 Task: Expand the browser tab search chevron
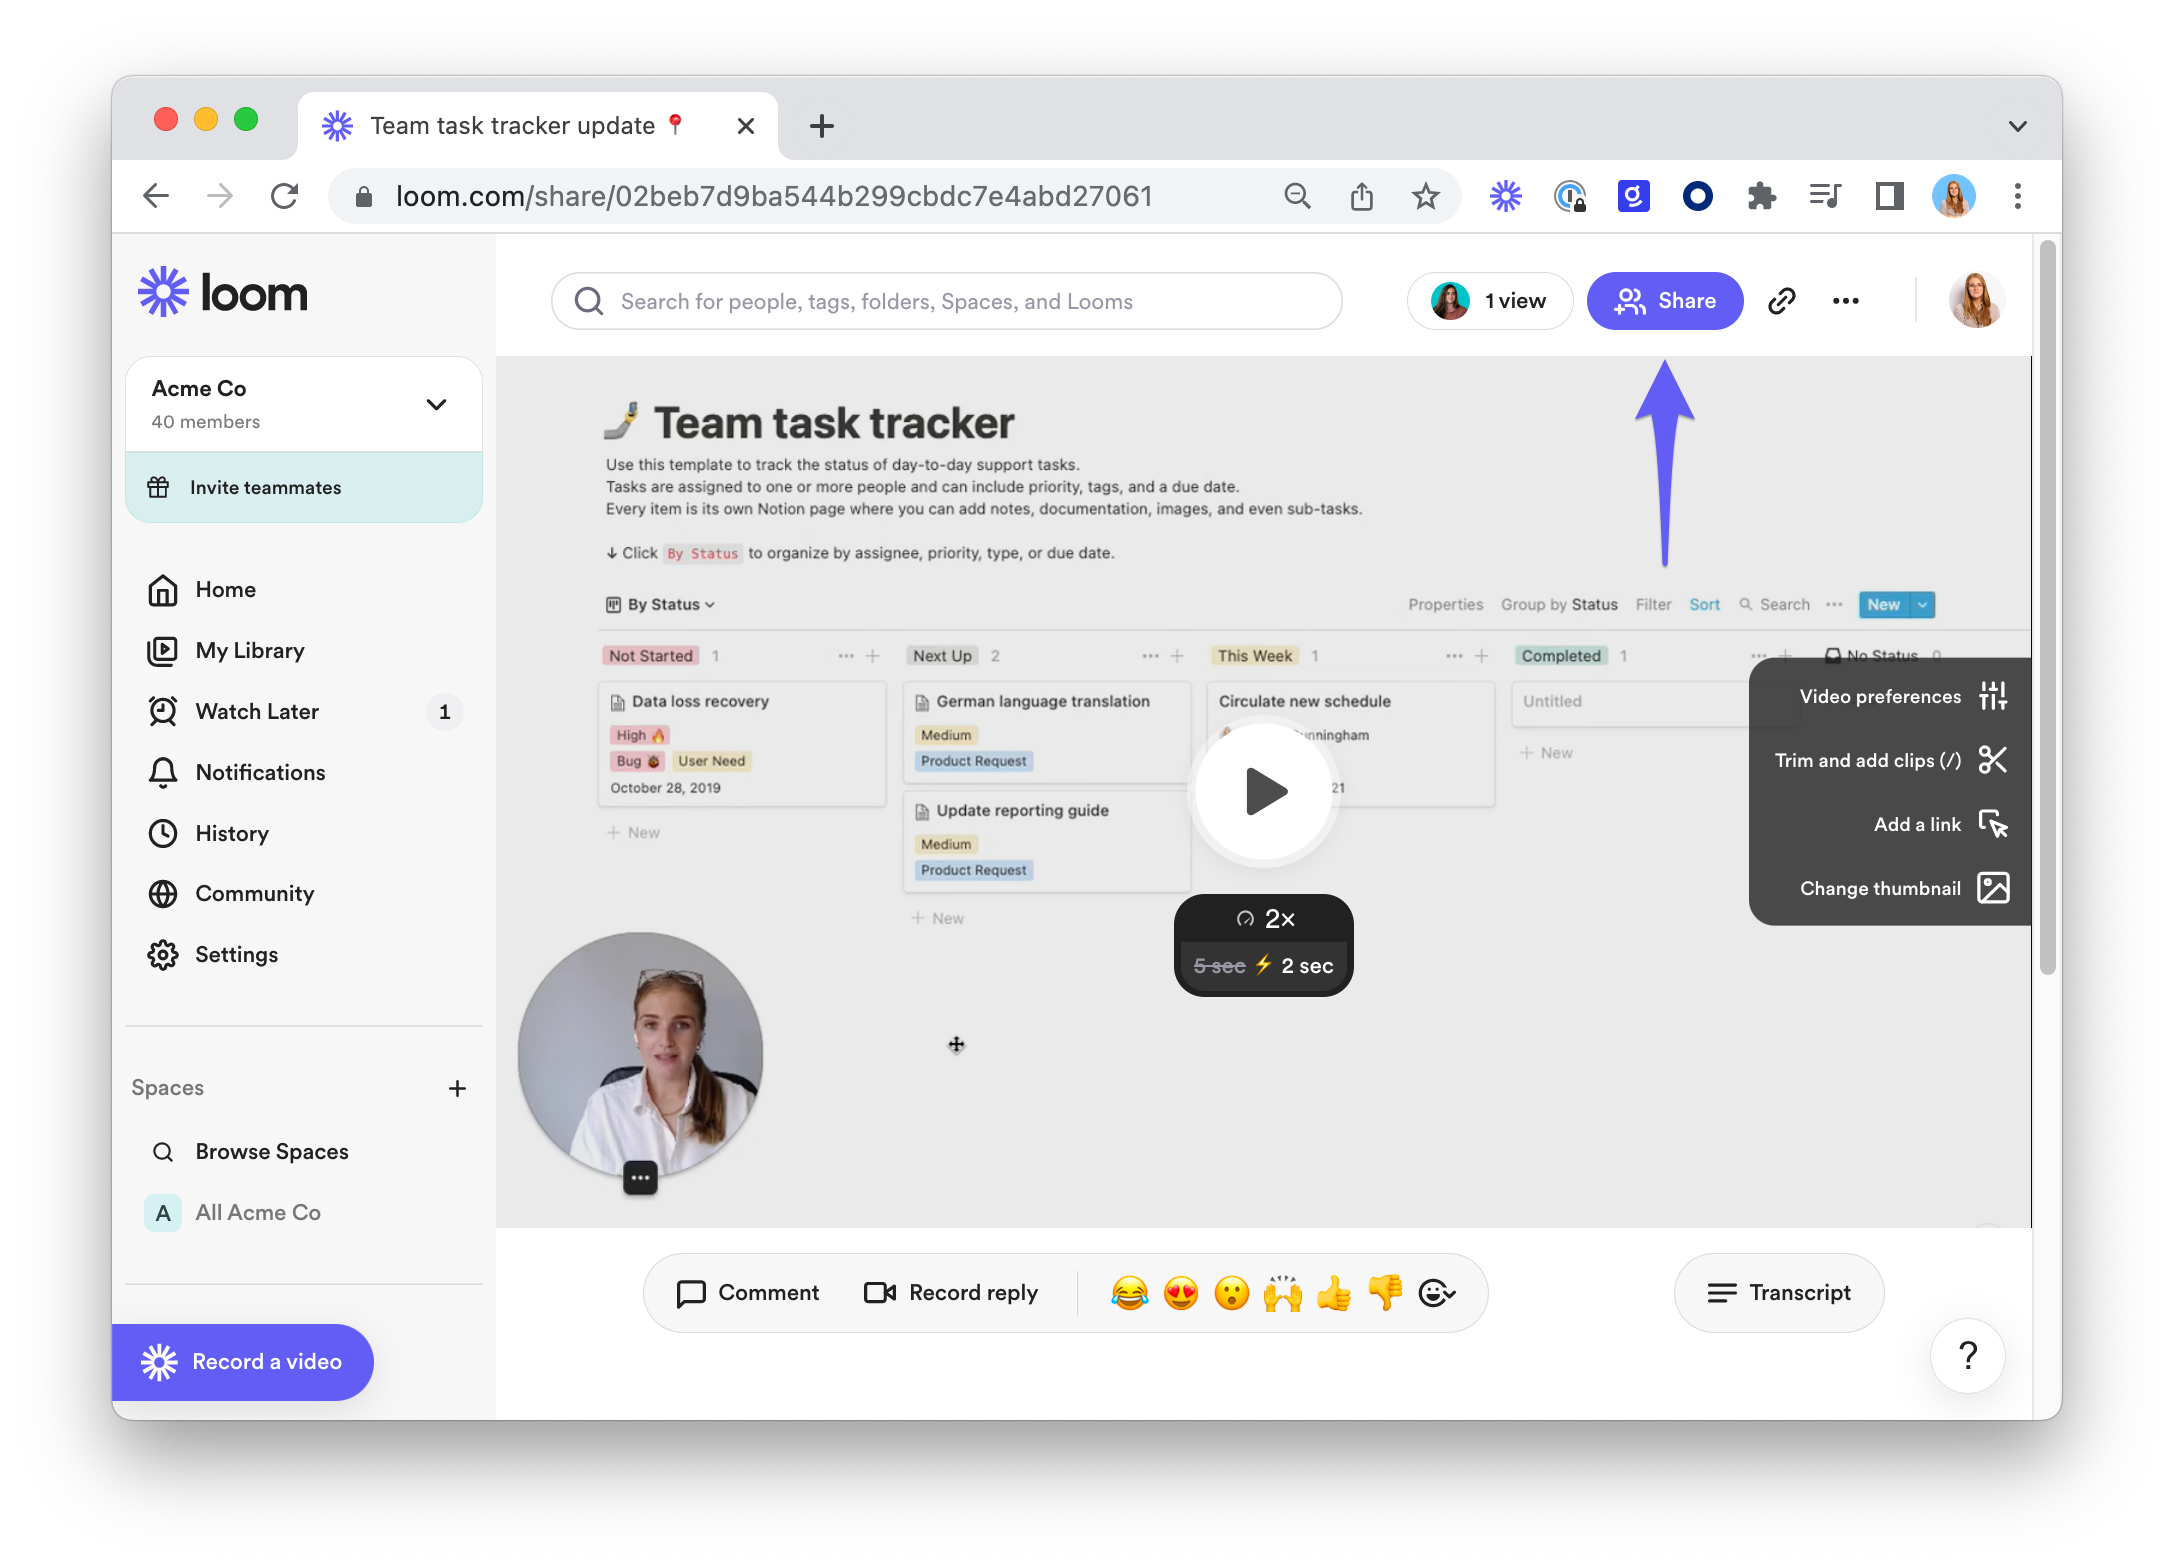pyautogui.click(x=2017, y=126)
